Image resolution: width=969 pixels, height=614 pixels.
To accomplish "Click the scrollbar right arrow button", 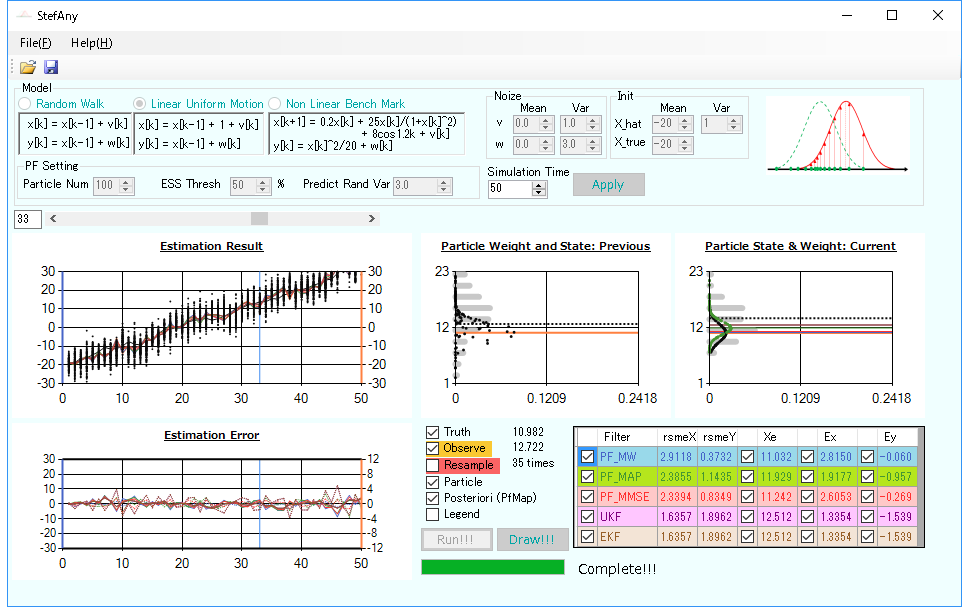I will click(372, 218).
